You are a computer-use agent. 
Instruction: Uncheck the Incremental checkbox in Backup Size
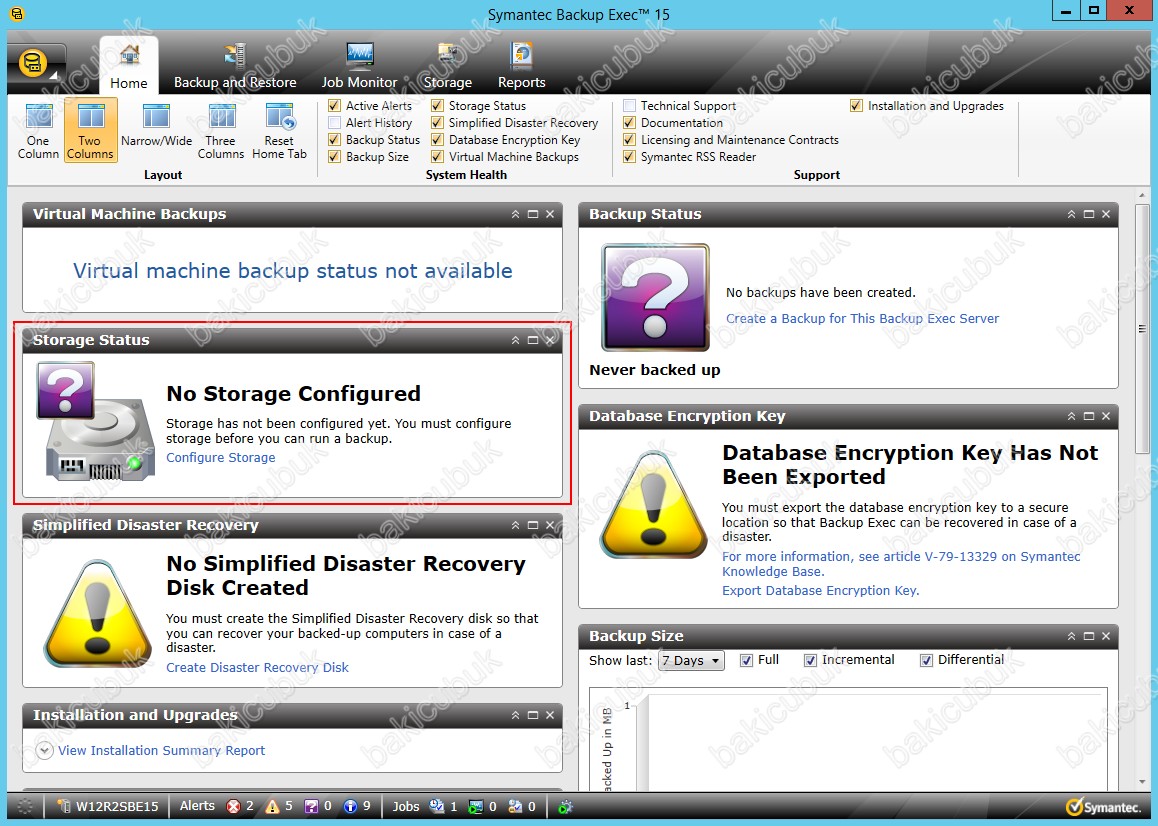[810, 661]
